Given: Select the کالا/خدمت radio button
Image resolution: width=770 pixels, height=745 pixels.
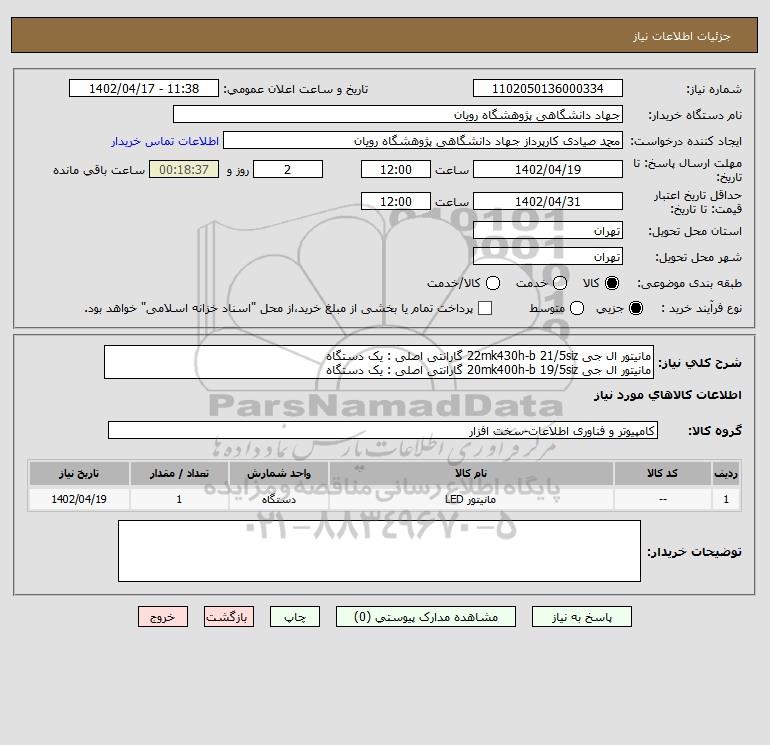Looking at the screenshot, I should (x=493, y=283).
